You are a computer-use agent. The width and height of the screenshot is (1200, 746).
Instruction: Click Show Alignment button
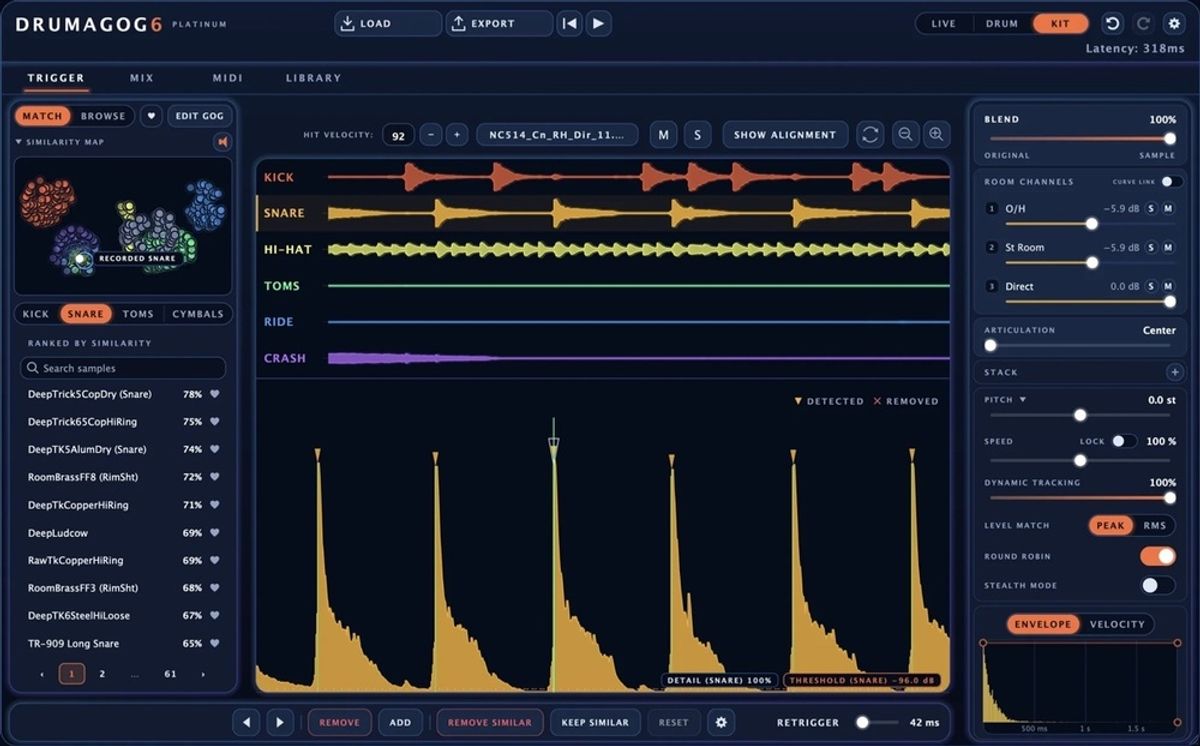pos(785,135)
